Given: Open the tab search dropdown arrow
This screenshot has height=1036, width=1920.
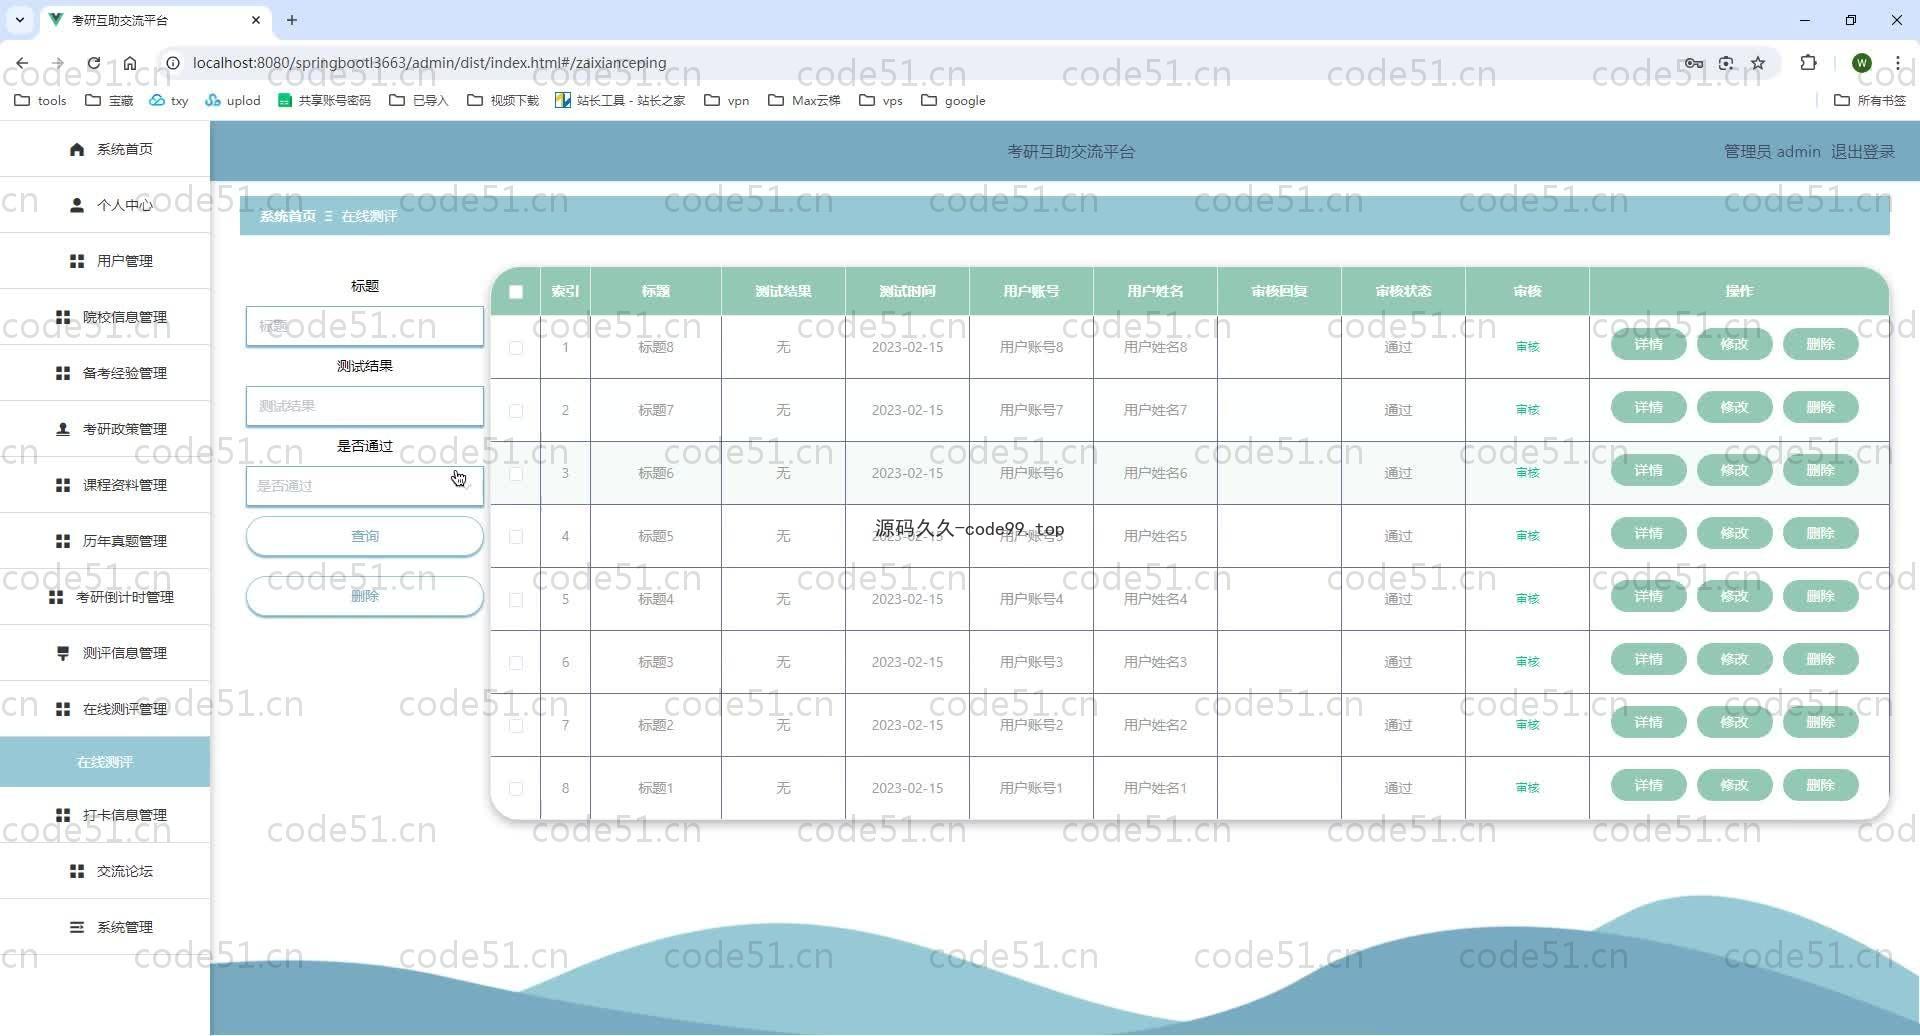Looking at the screenshot, I should point(20,20).
